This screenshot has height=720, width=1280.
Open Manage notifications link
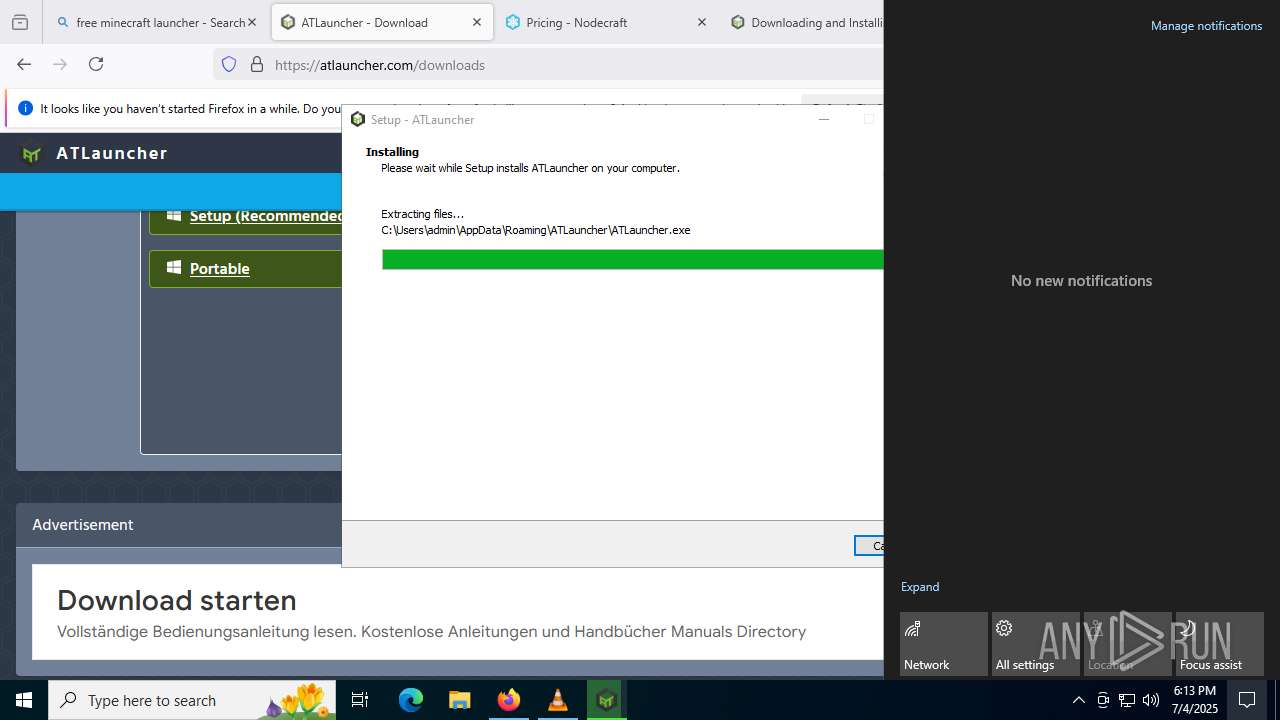point(1206,26)
